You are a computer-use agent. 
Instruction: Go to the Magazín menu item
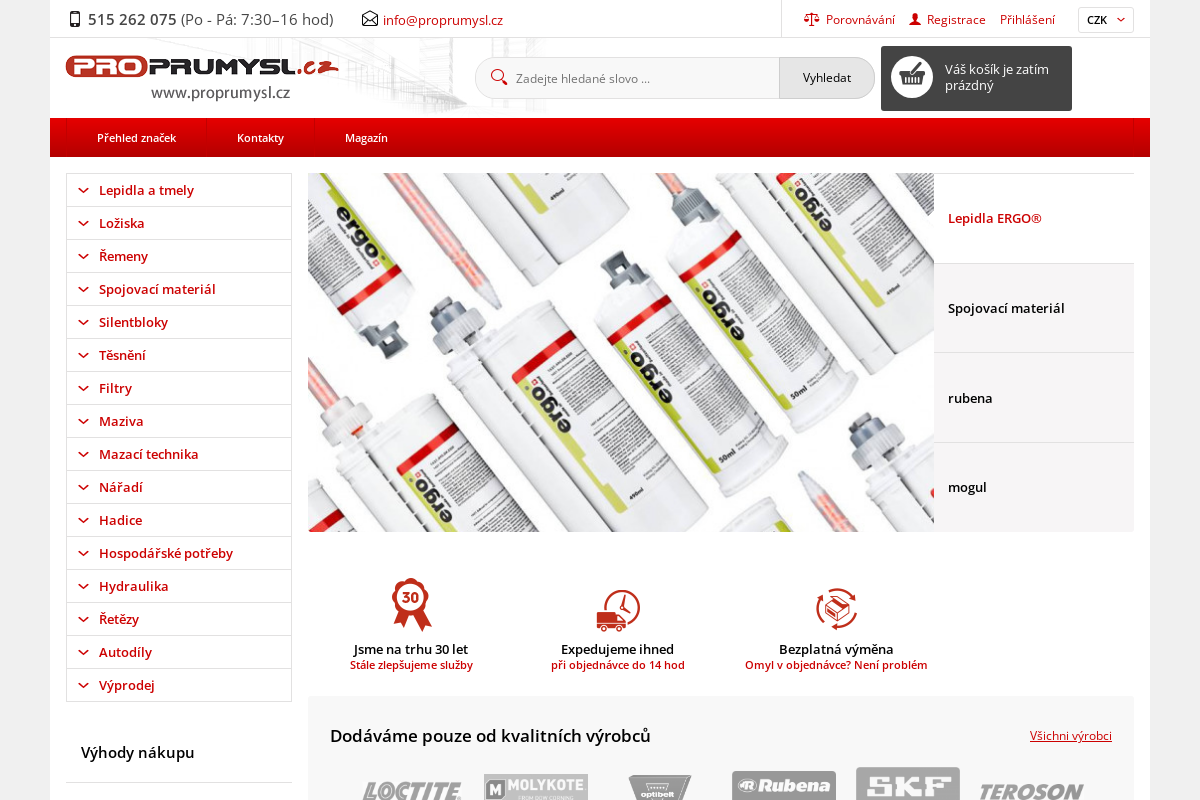click(366, 138)
